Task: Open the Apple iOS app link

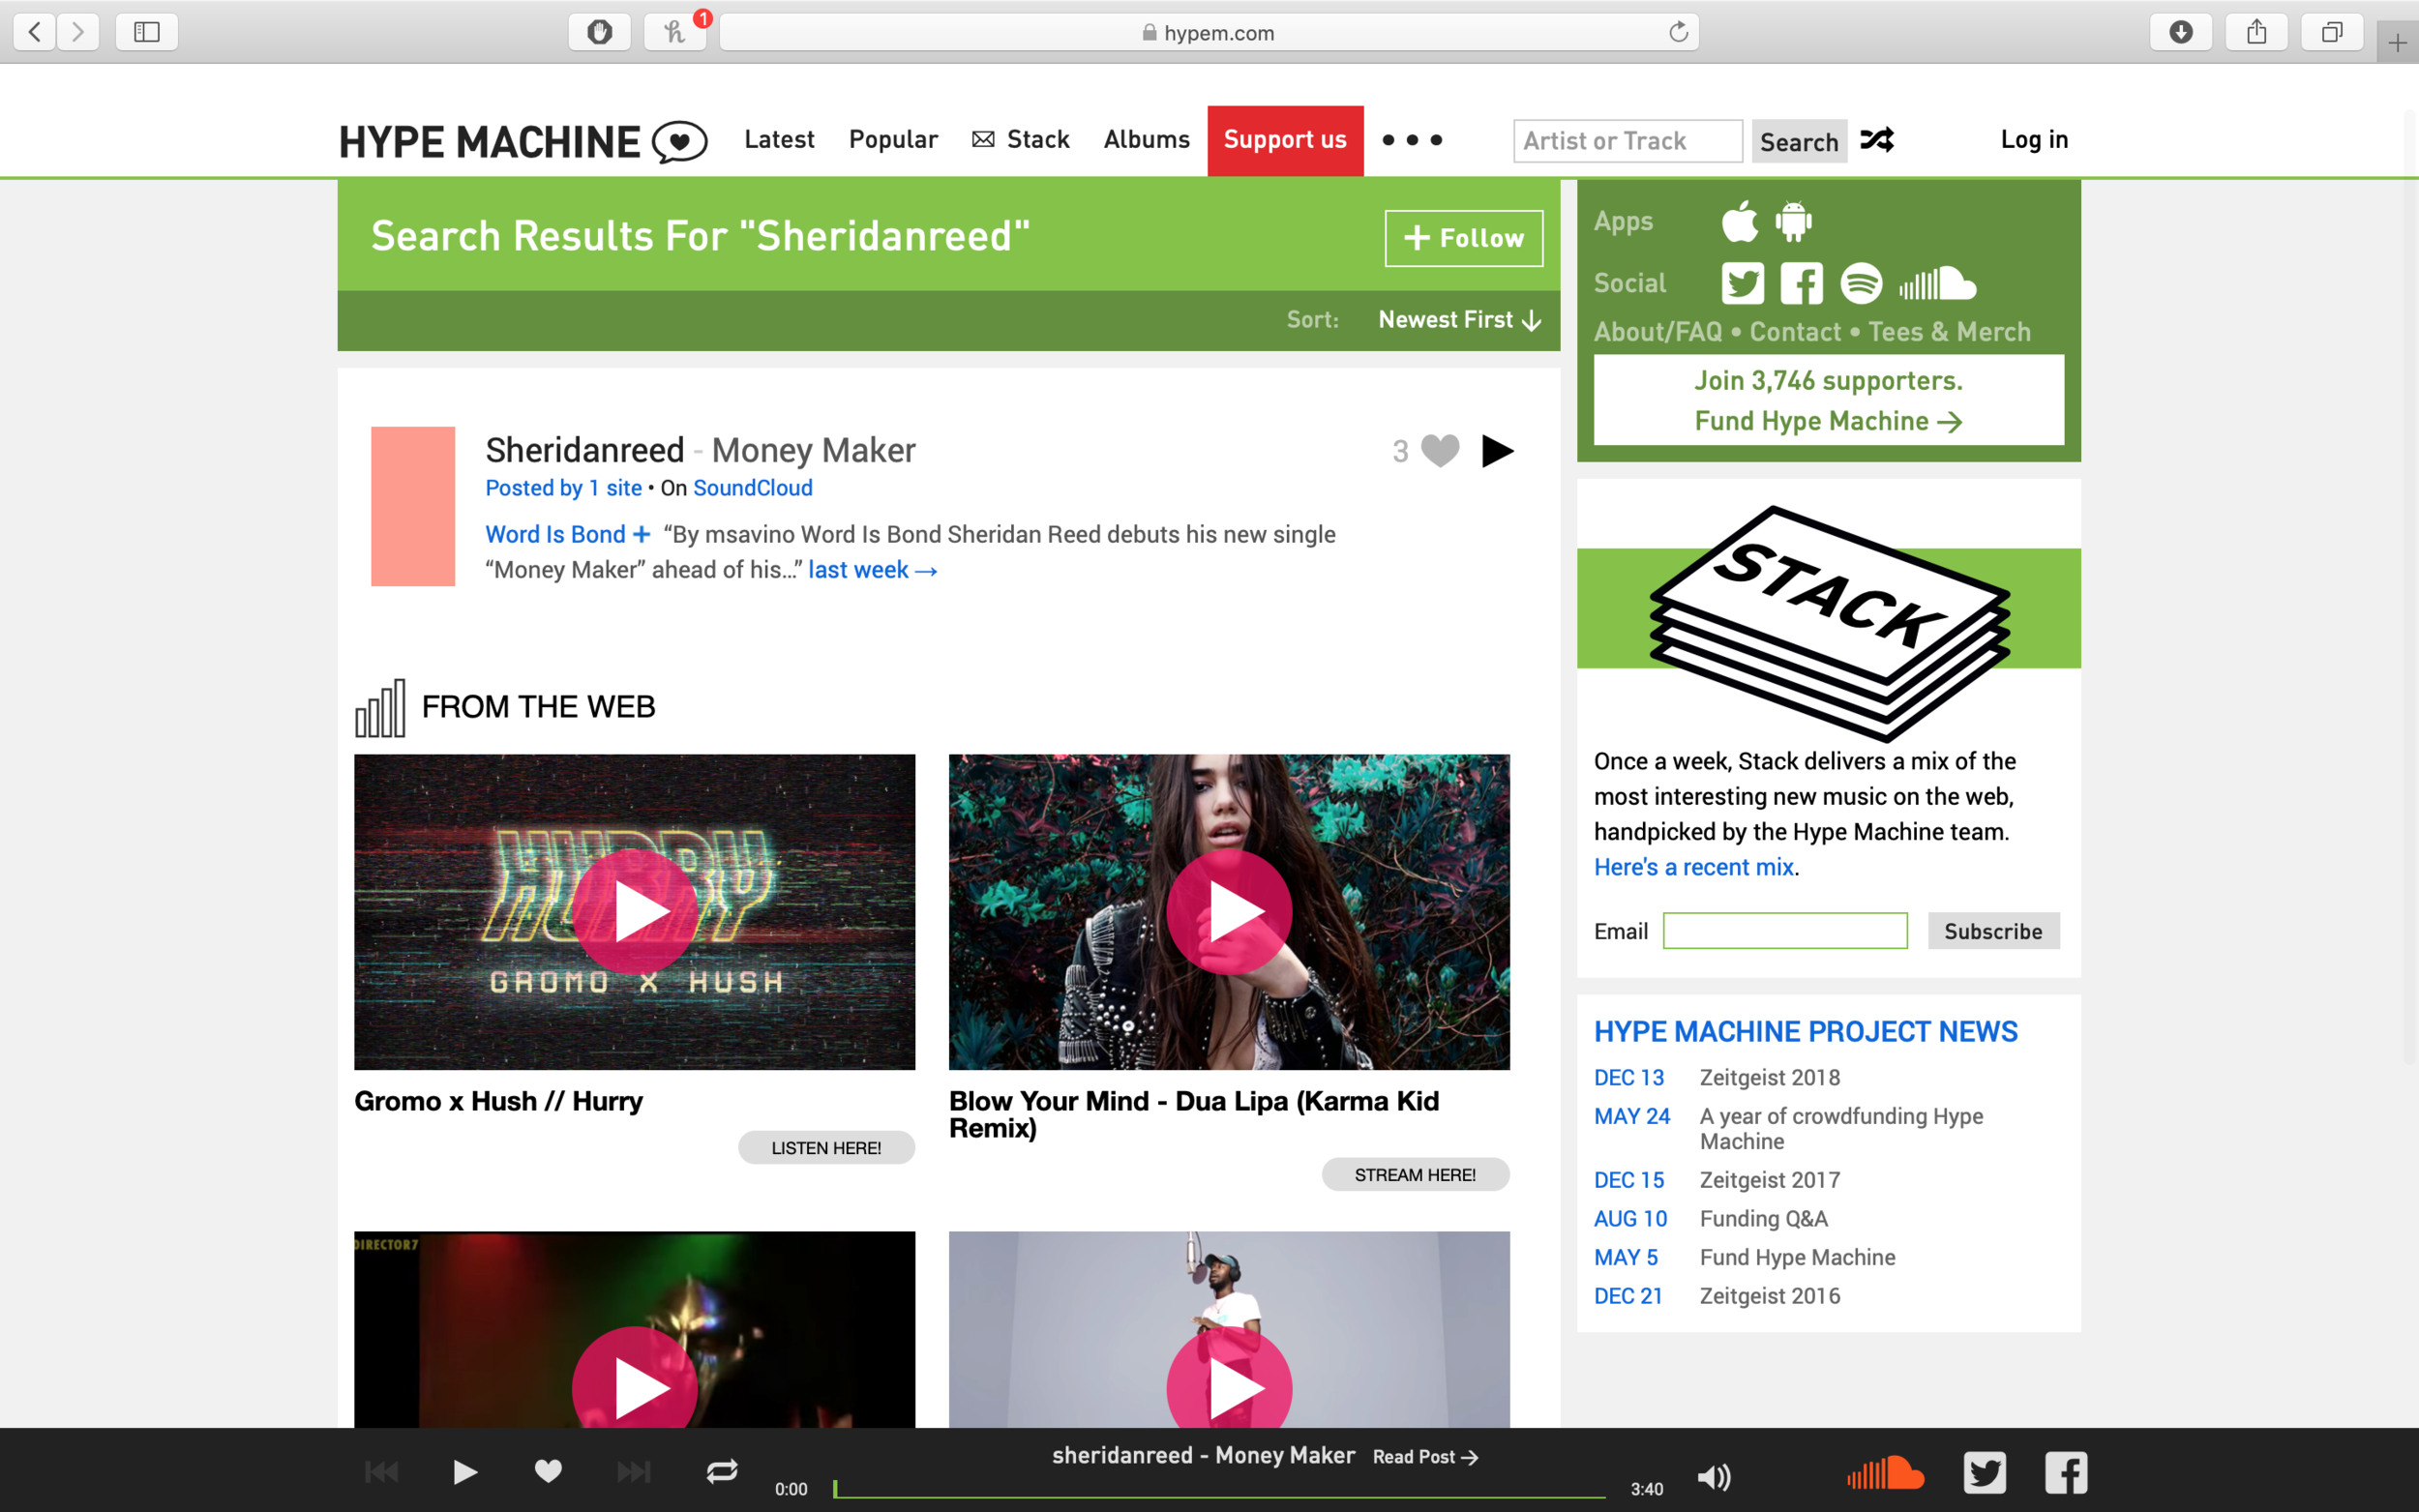Action: coord(1740,221)
